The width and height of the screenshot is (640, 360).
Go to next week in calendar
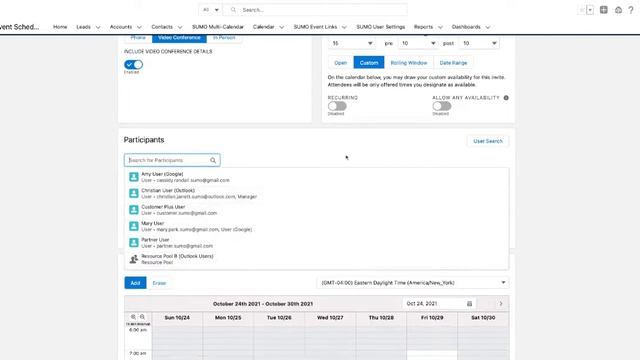click(x=501, y=304)
